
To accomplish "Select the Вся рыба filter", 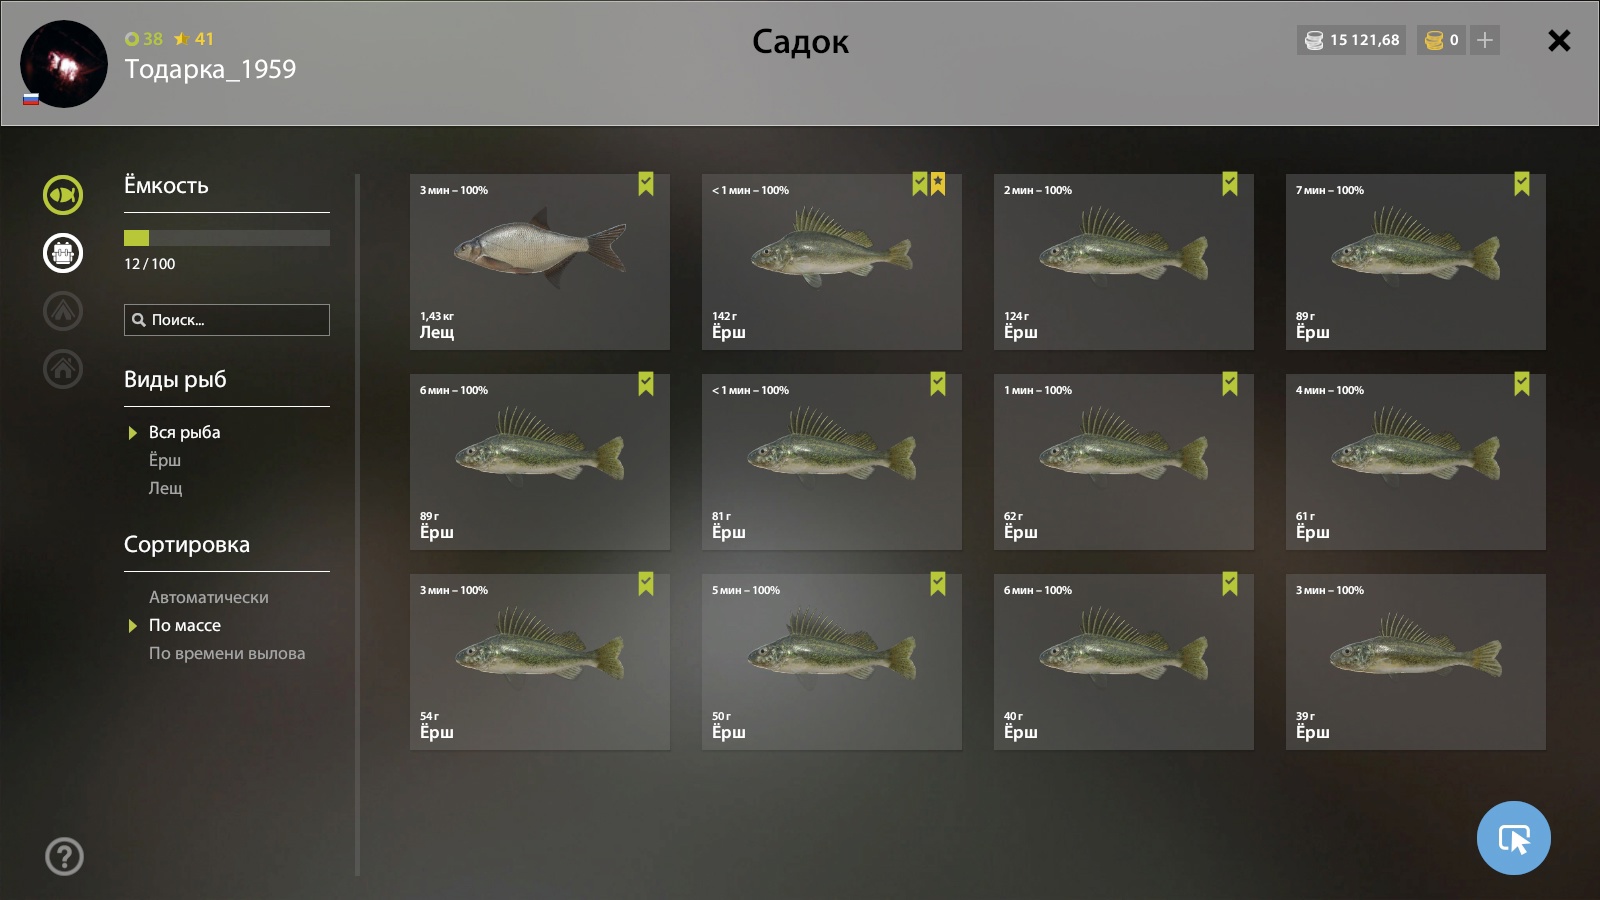I will click(184, 432).
